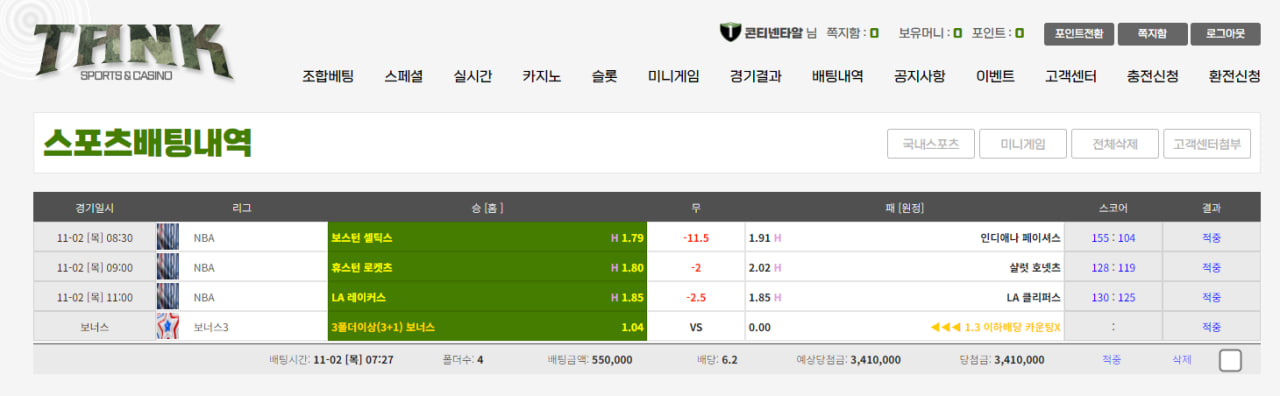Click the 포인트전환 button
This screenshot has height=396, width=1280.
[1079, 34]
